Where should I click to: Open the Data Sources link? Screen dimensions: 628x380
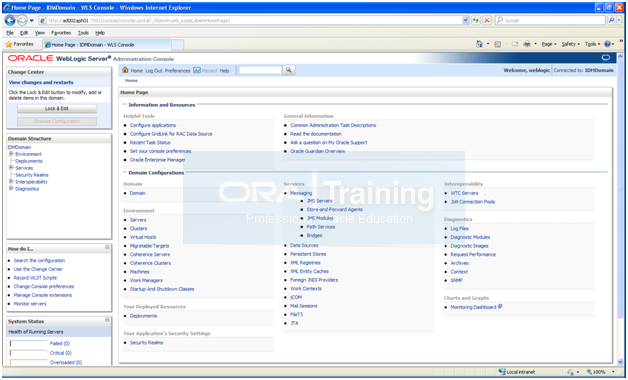(304, 245)
